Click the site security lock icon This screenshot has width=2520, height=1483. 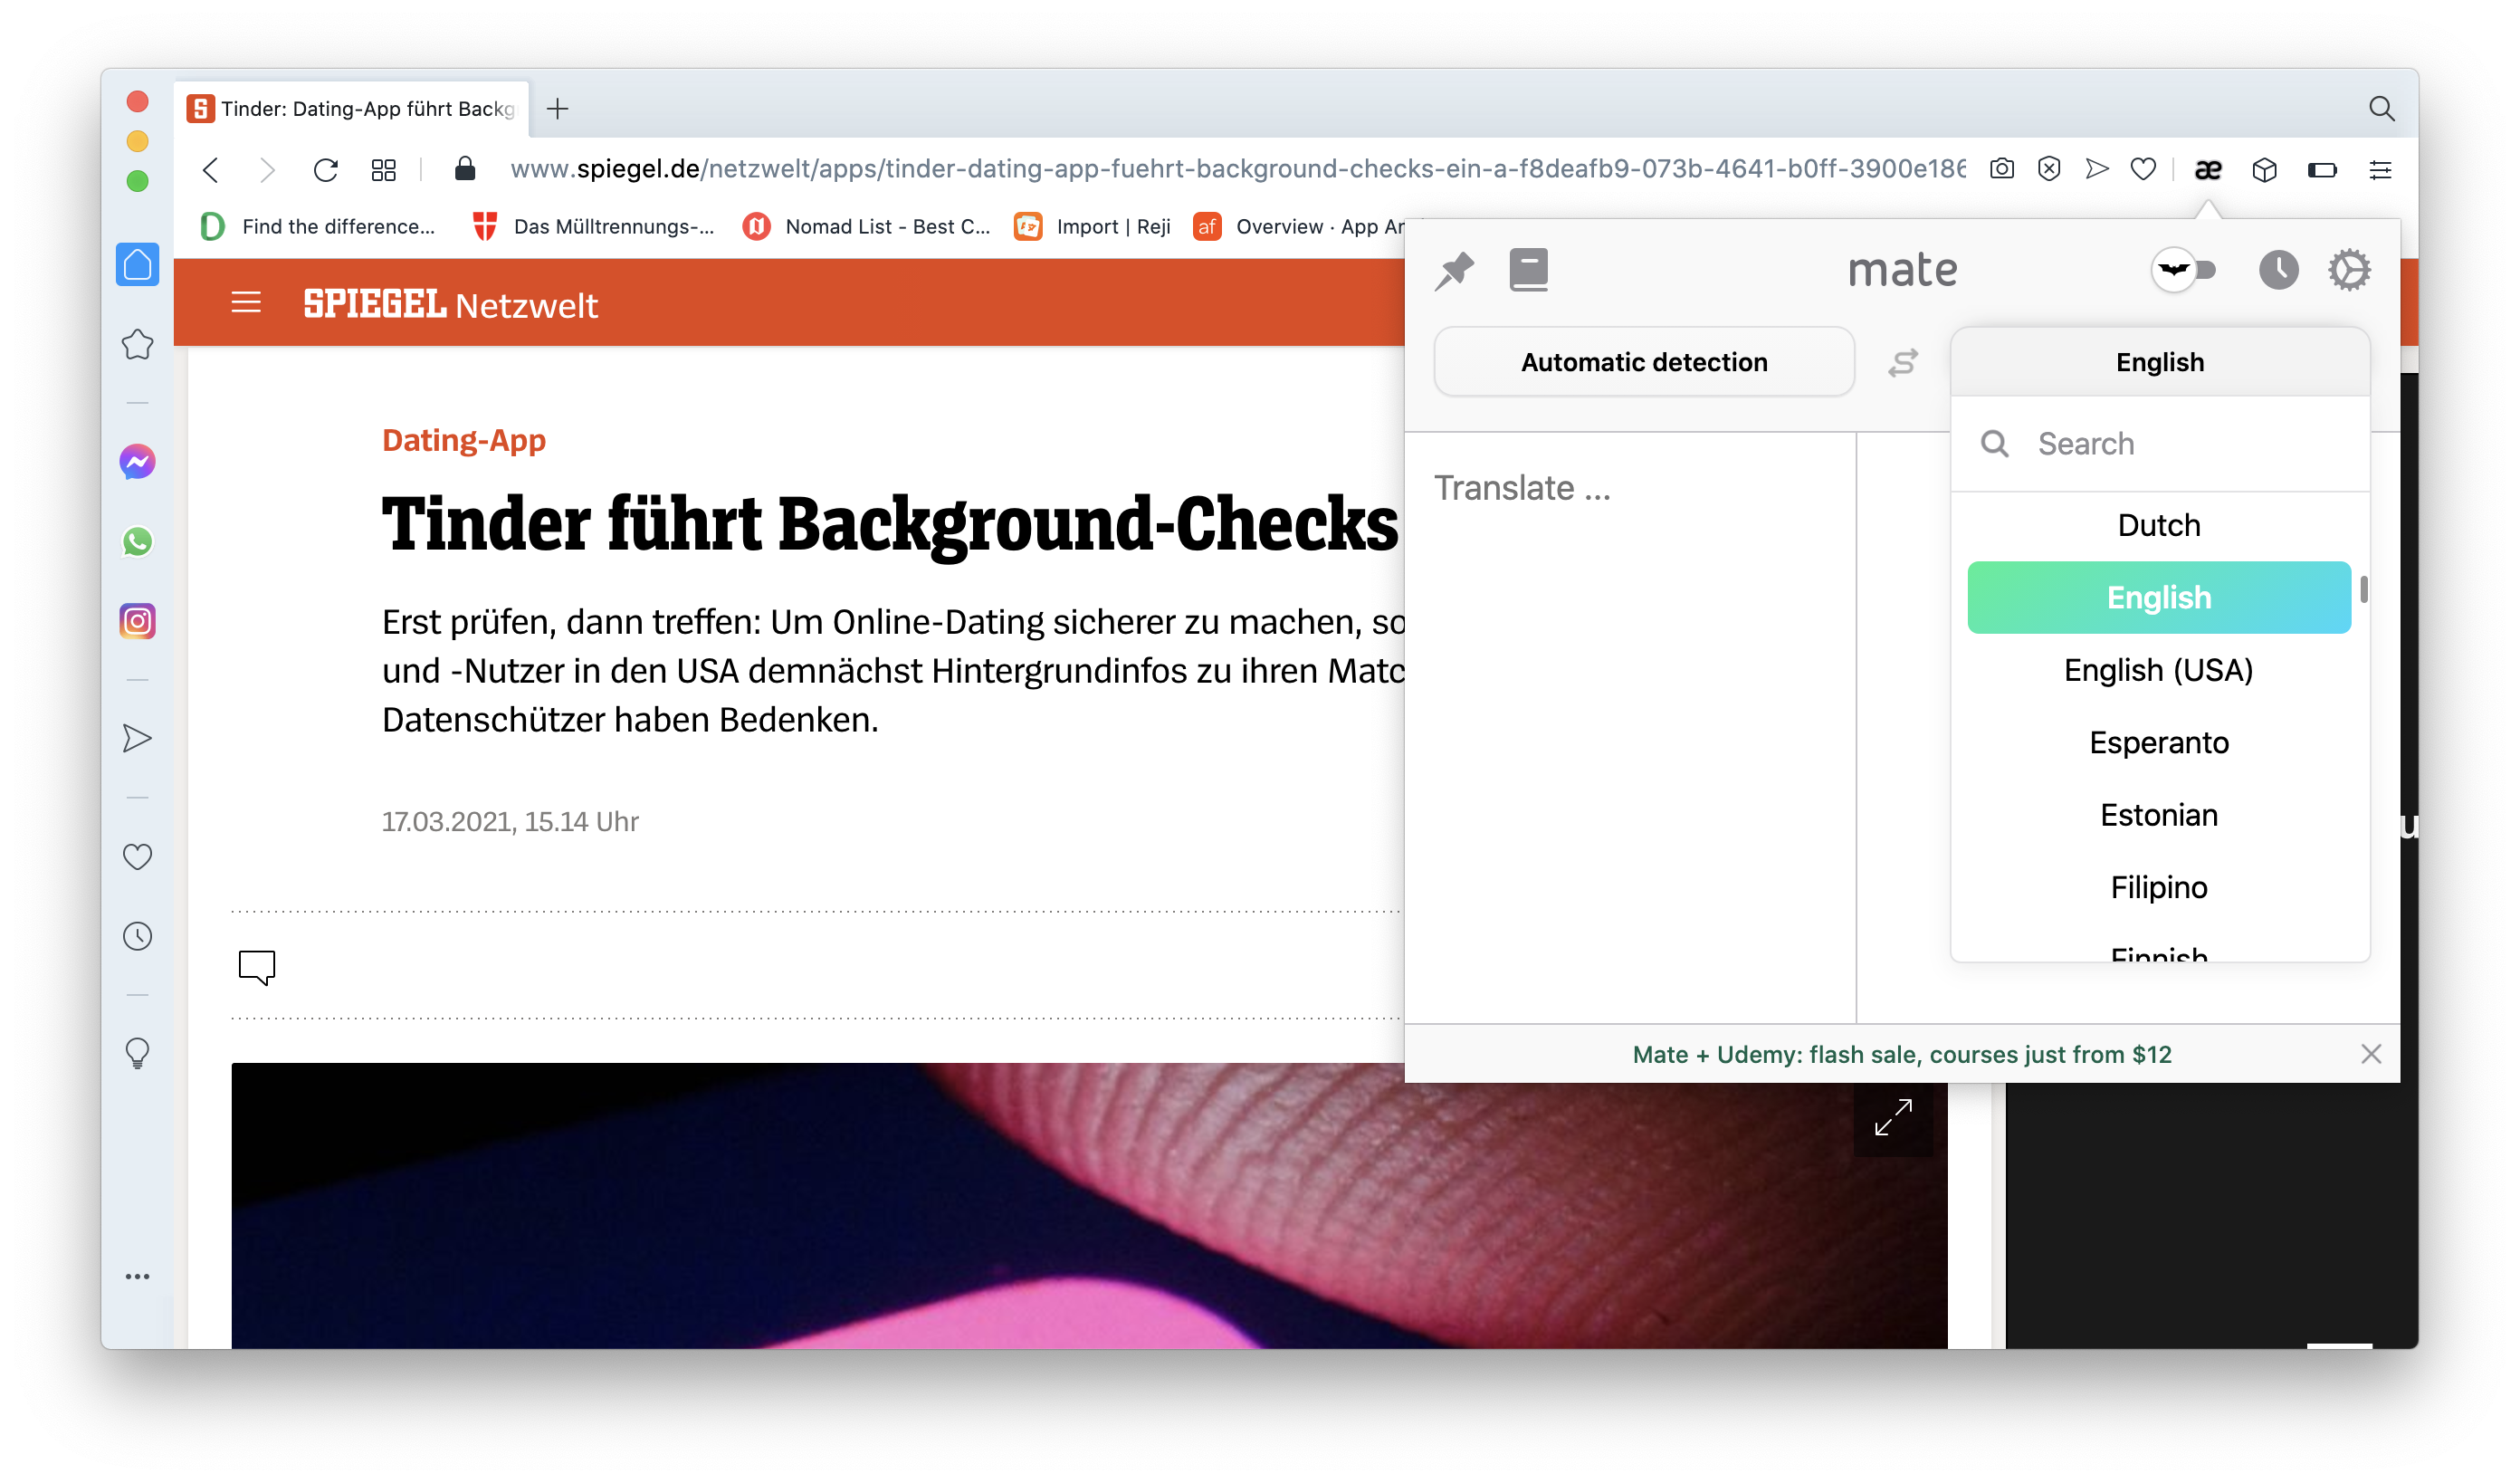point(464,168)
